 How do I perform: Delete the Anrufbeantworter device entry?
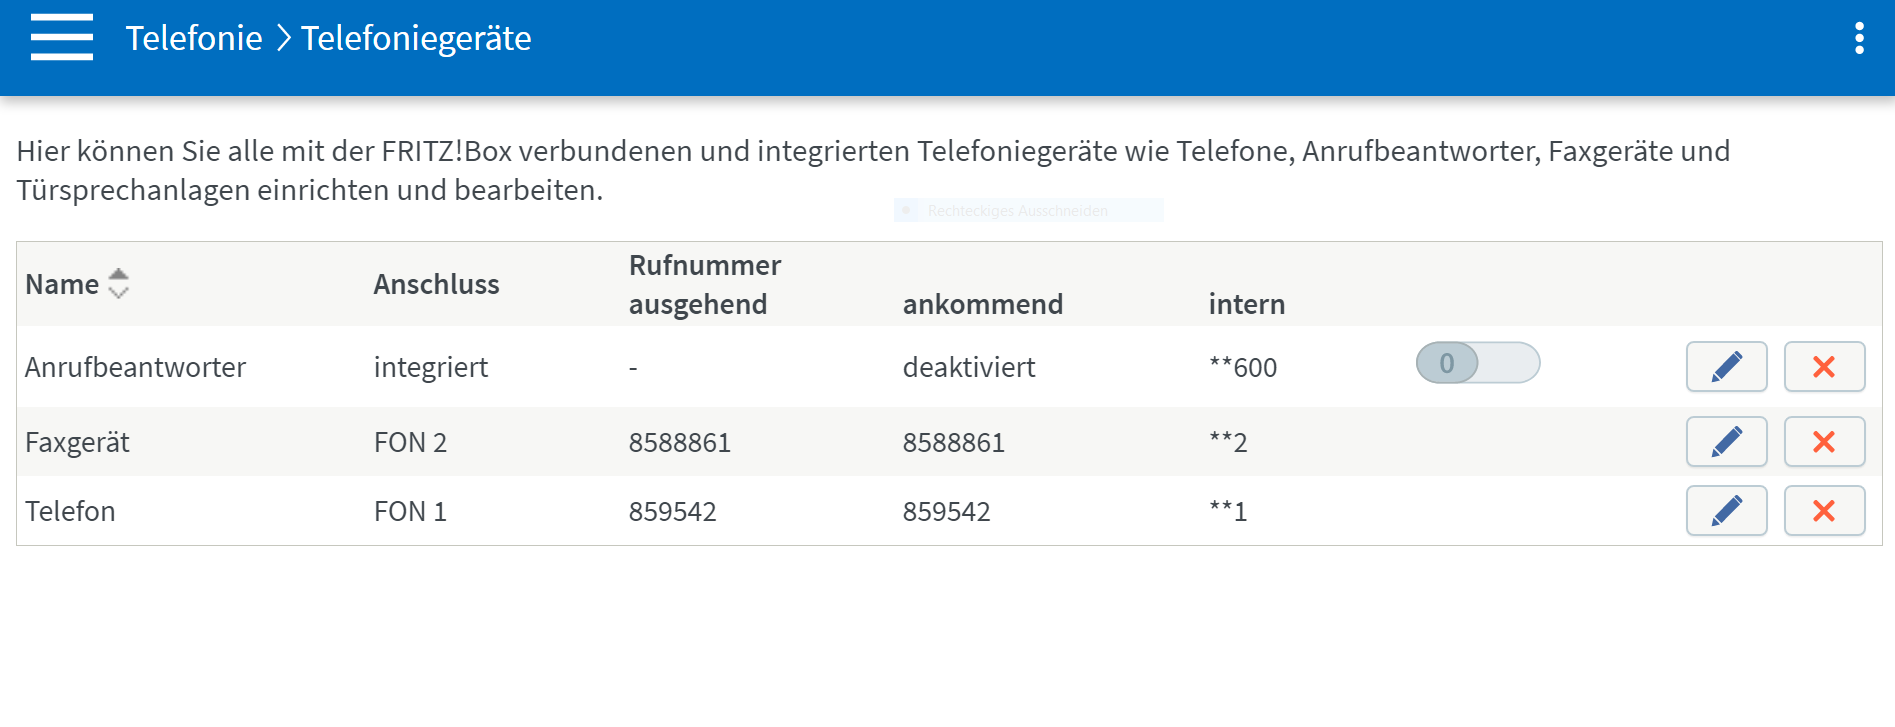coord(1824,367)
